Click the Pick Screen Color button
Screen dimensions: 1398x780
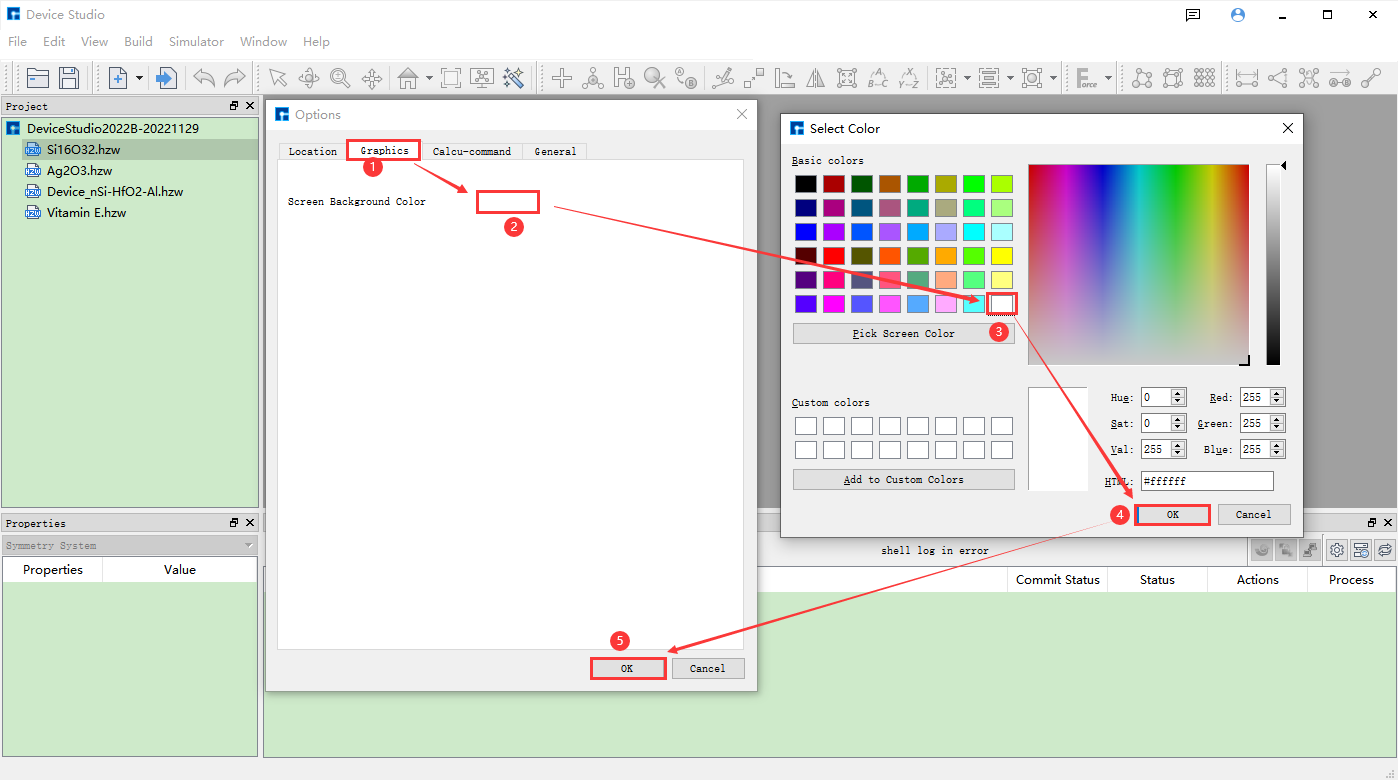click(903, 334)
